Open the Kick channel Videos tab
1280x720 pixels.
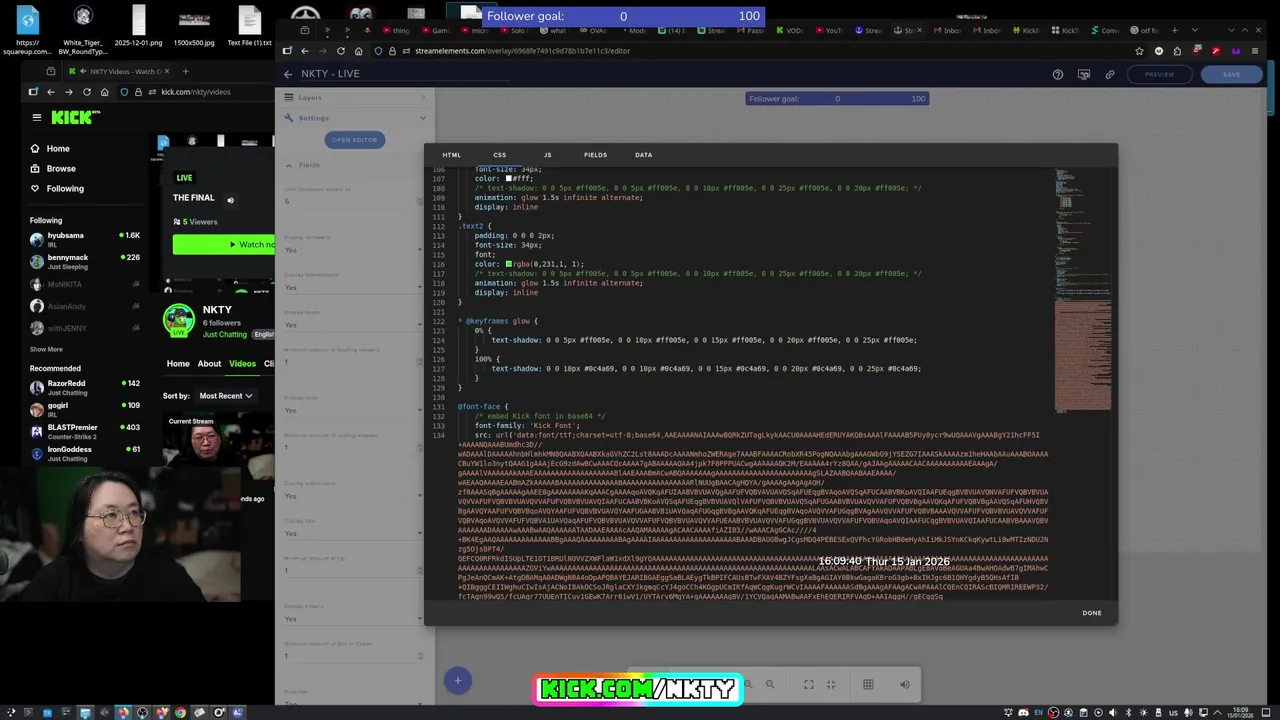tap(242, 363)
